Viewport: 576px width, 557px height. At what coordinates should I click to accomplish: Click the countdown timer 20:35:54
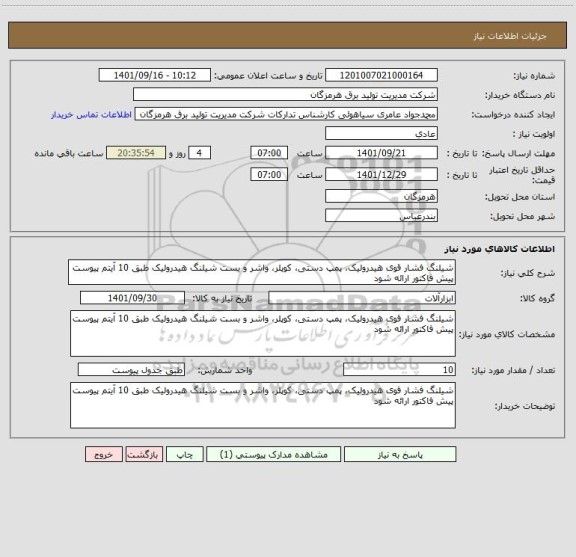pos(136,153)
